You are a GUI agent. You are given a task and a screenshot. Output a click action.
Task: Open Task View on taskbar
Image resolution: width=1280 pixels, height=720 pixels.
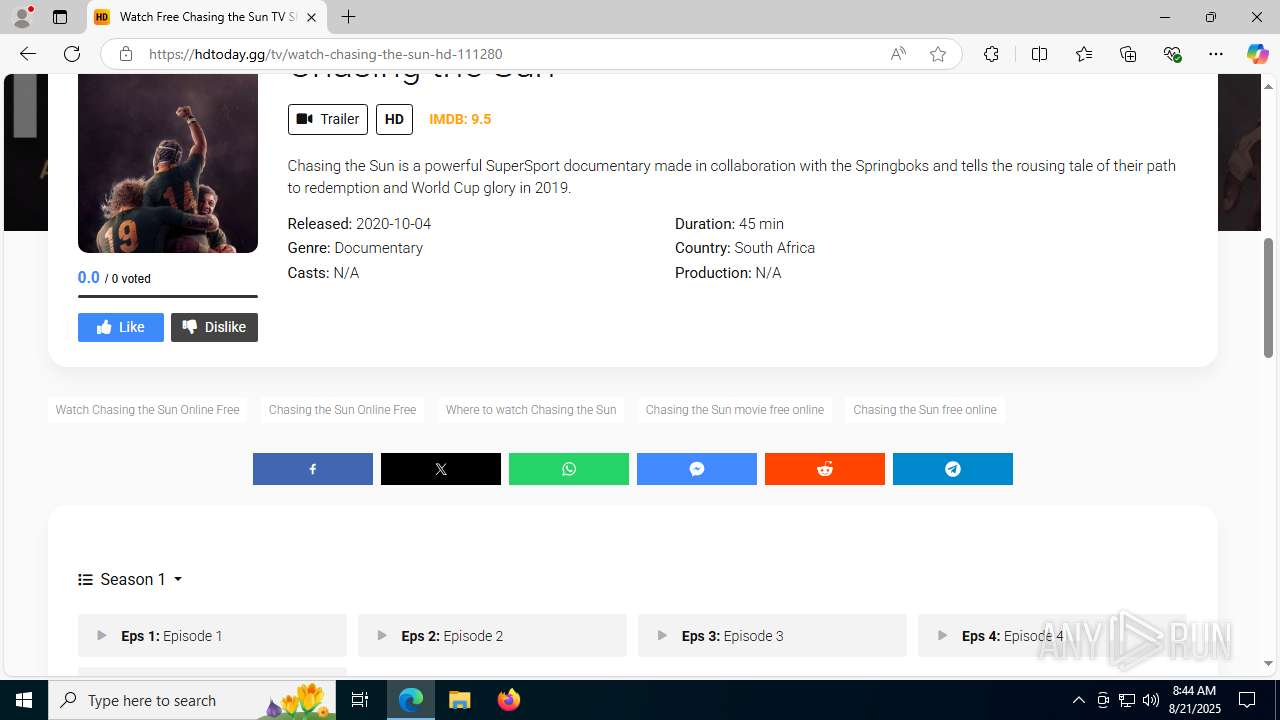(x=360, y=700)
